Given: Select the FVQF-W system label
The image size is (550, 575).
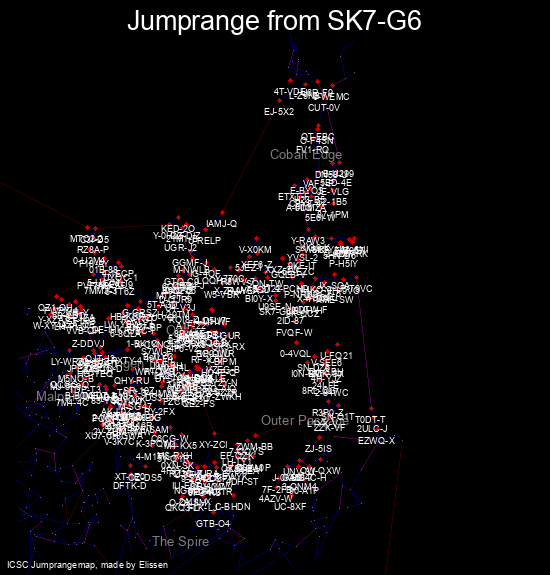Looking at the screenshot, I should [x=294, y=333].
